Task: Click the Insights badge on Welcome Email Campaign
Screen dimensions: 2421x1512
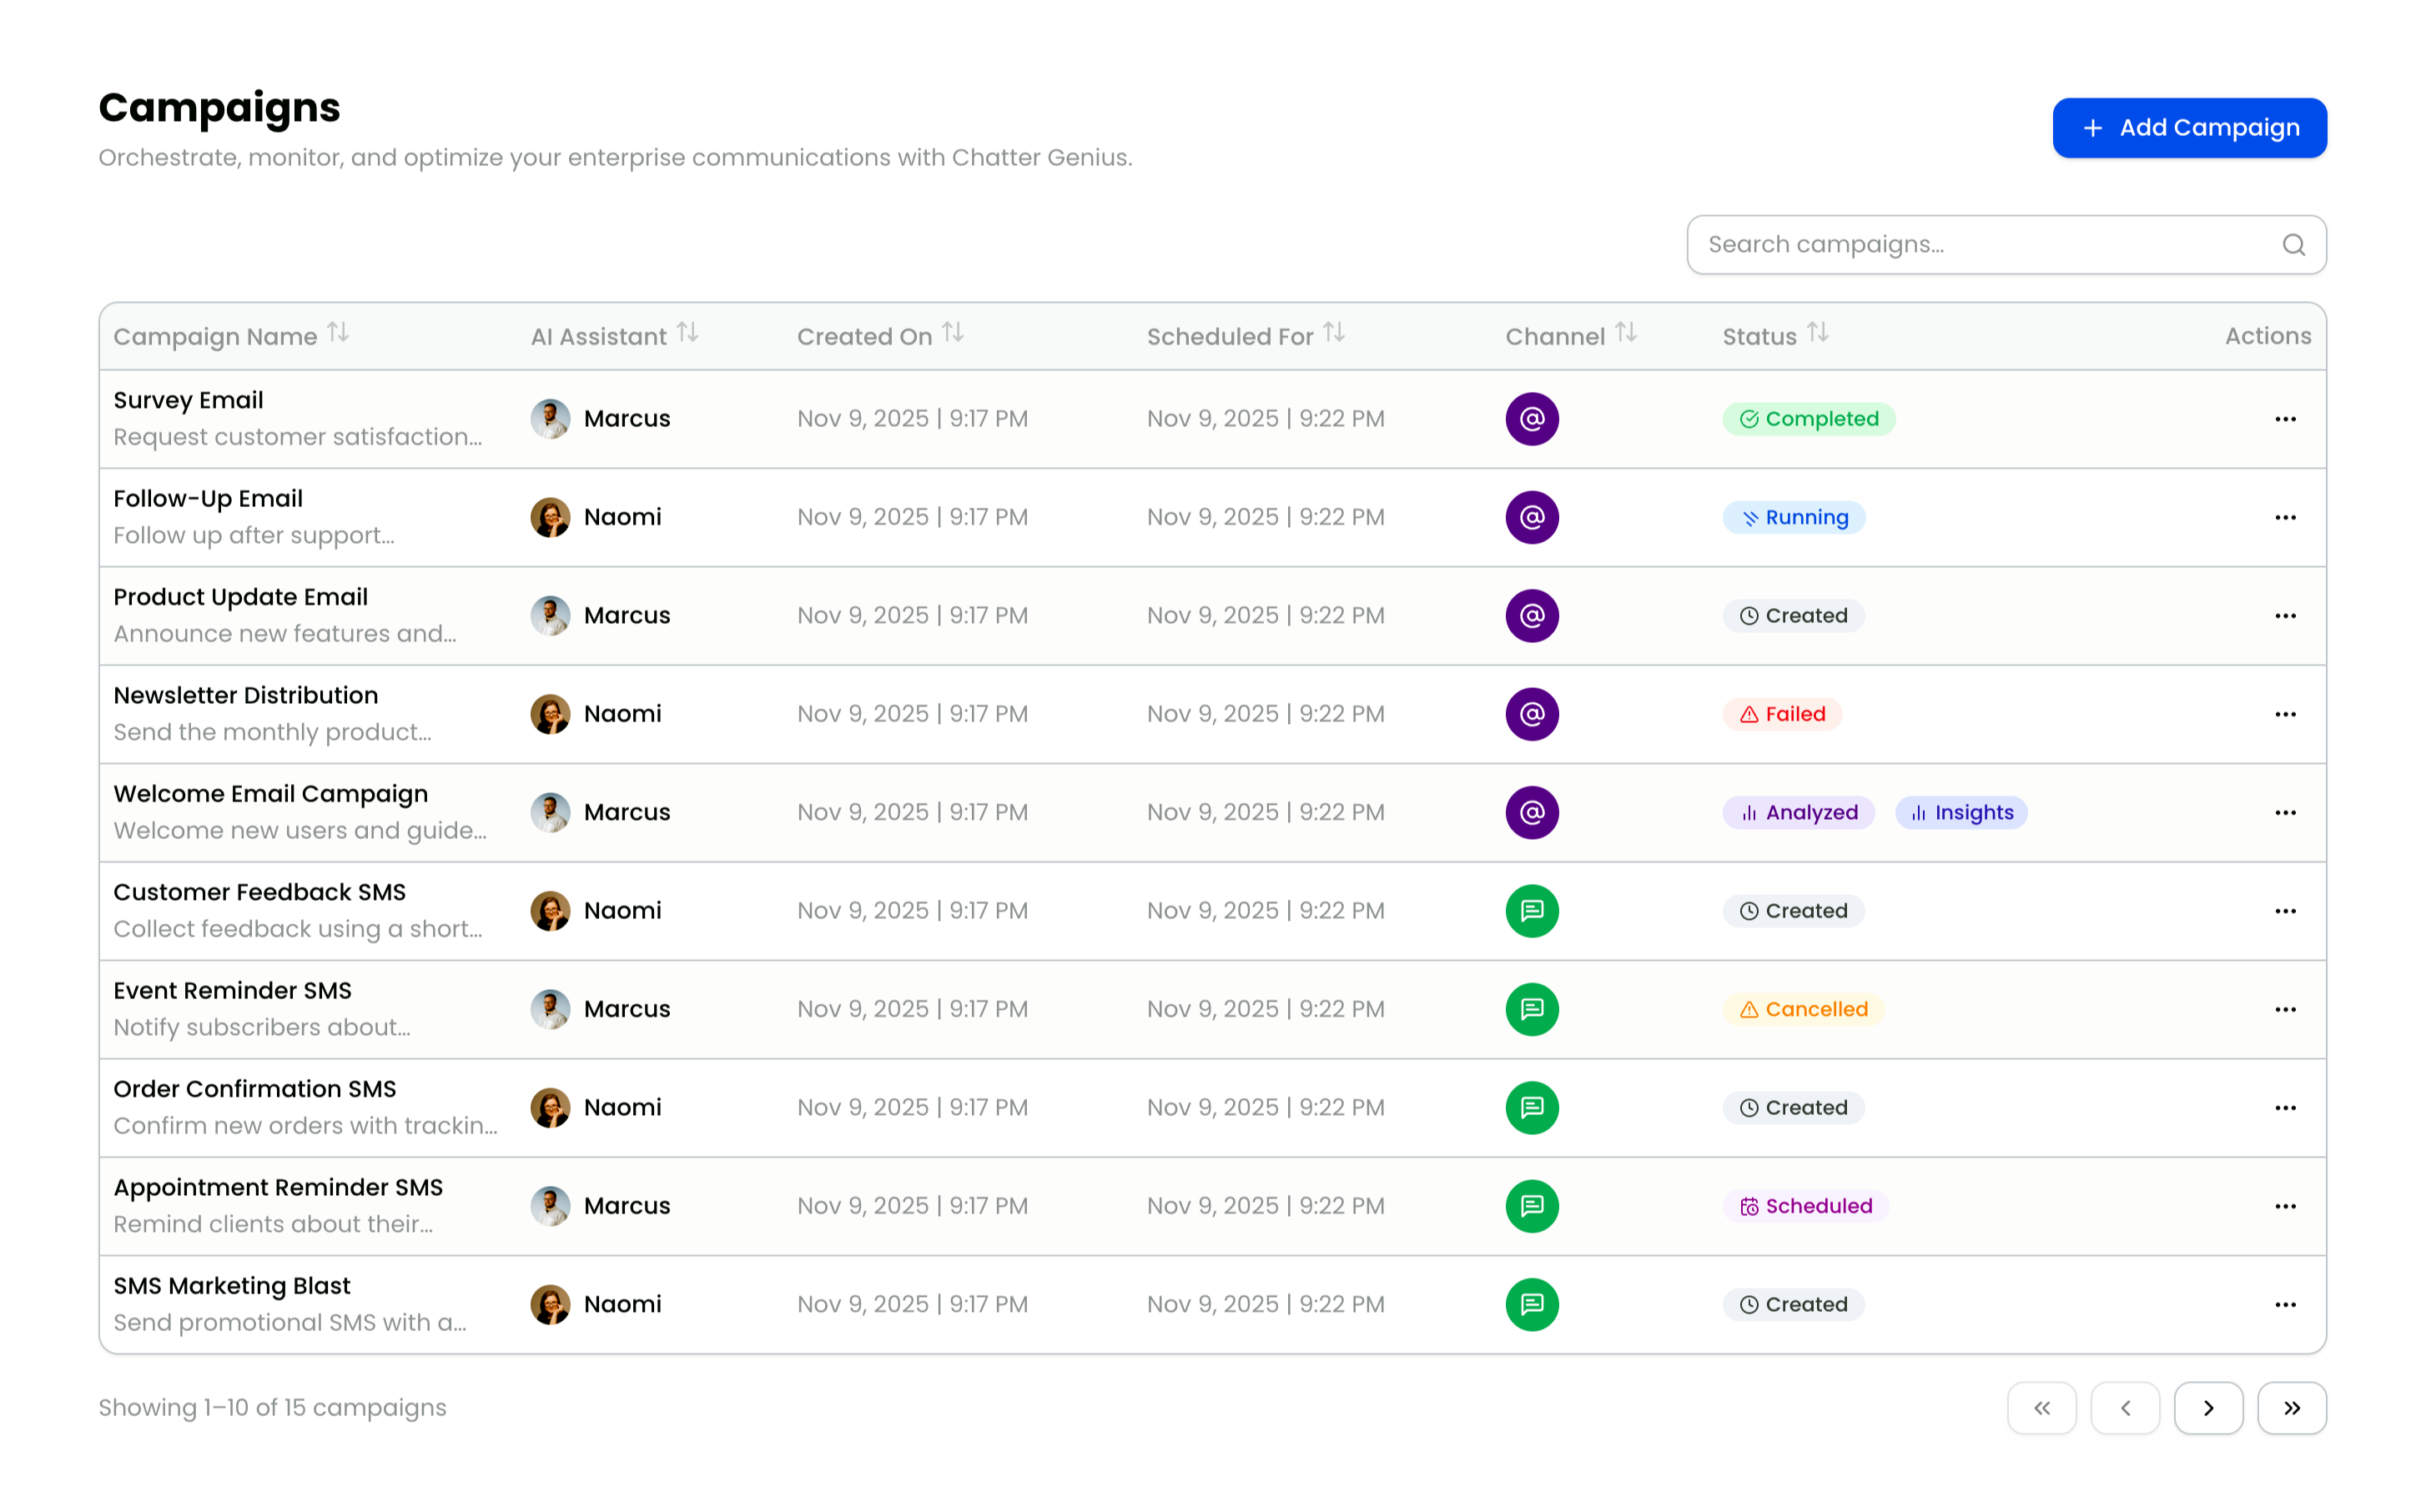Action: pos(1961,812)
